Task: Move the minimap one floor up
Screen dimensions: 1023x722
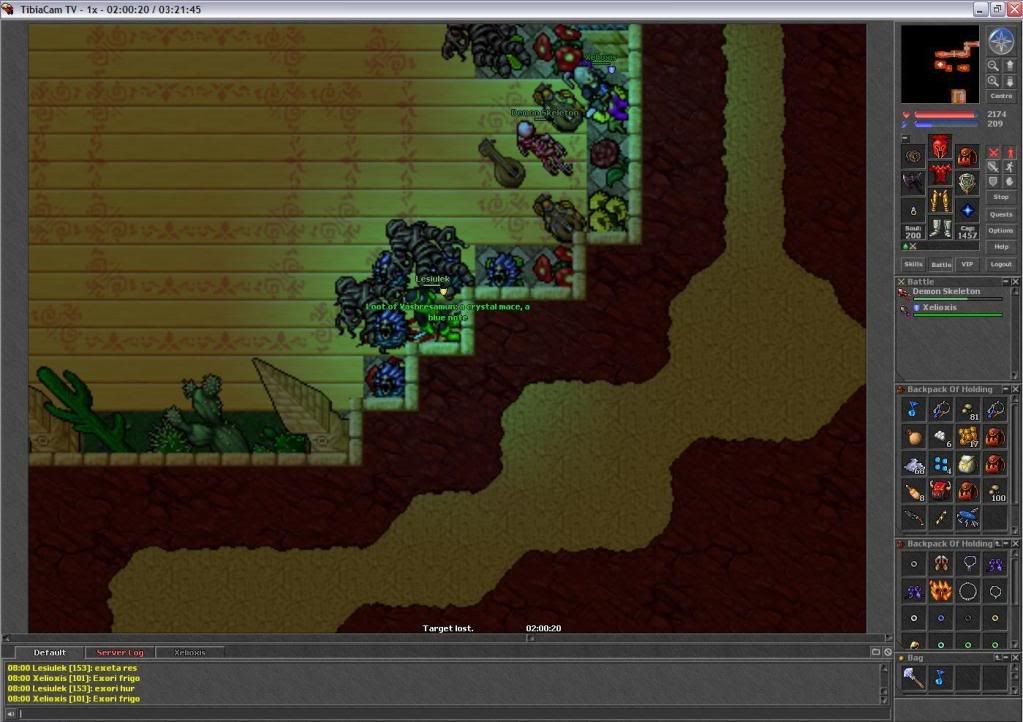Action: (x=1009, y=65)
